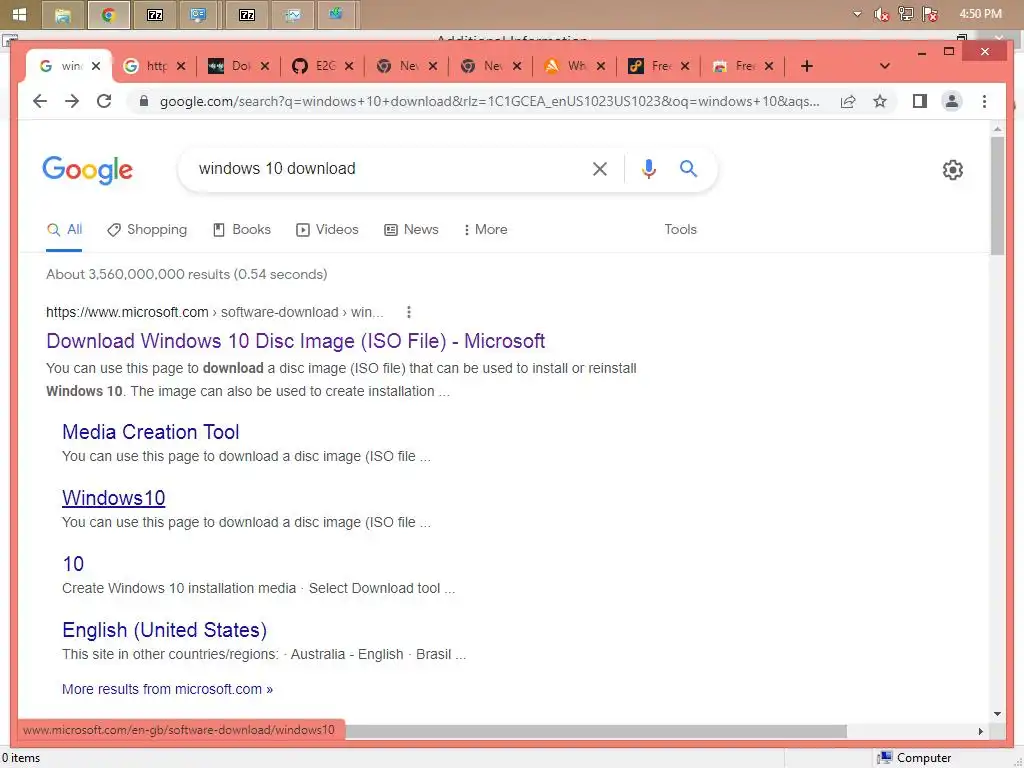Open options dots for microsoft.com result

pos(409,312)
